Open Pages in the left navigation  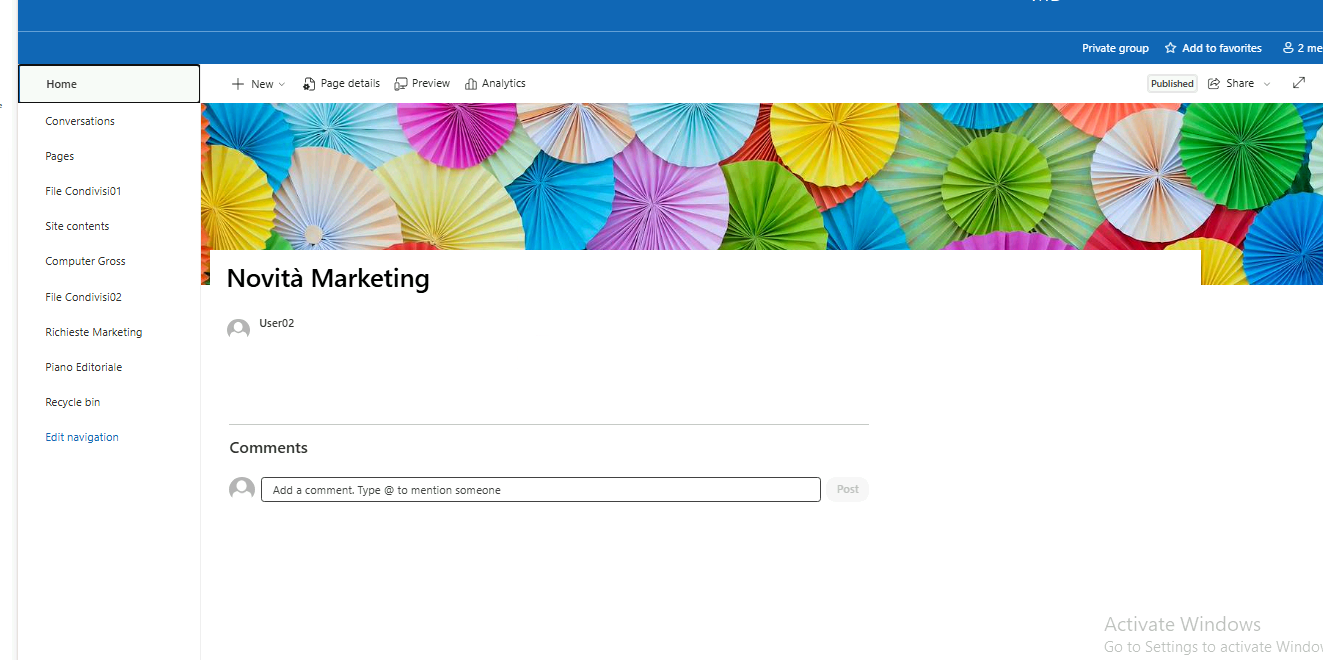[x=60, y=156]
